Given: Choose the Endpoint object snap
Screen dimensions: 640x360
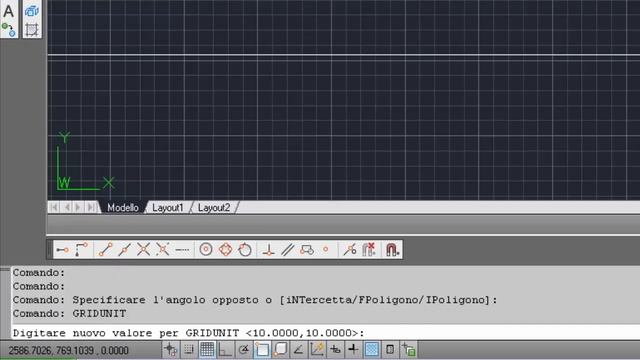Looking at the screenshot, I should click(105, 249).
